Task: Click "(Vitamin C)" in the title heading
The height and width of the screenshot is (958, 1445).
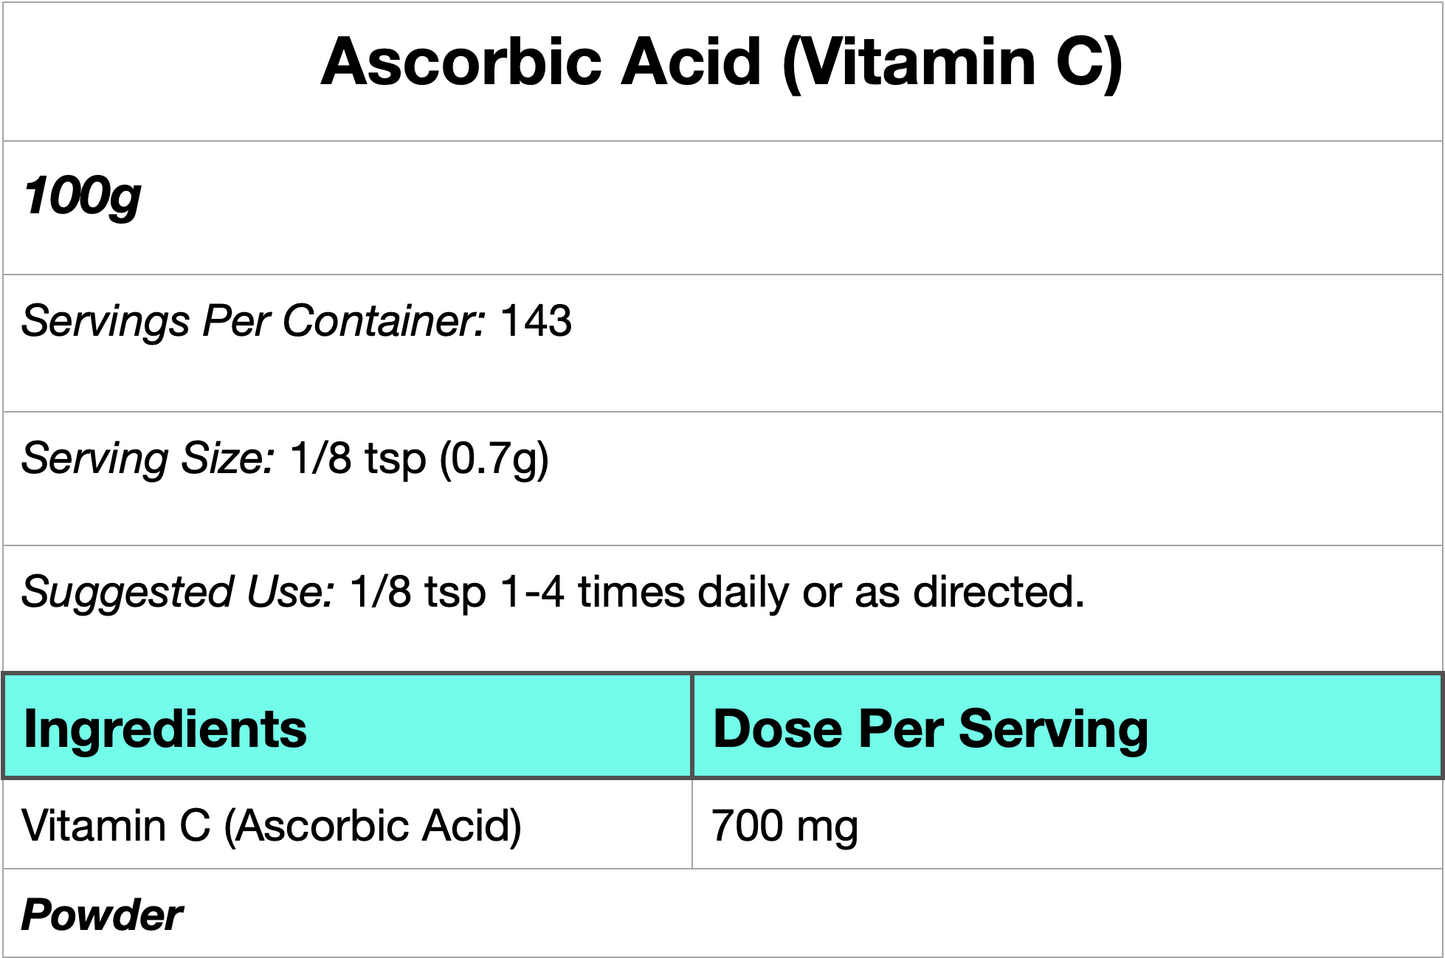Action: pyautogui.click(x=952, y=63)
